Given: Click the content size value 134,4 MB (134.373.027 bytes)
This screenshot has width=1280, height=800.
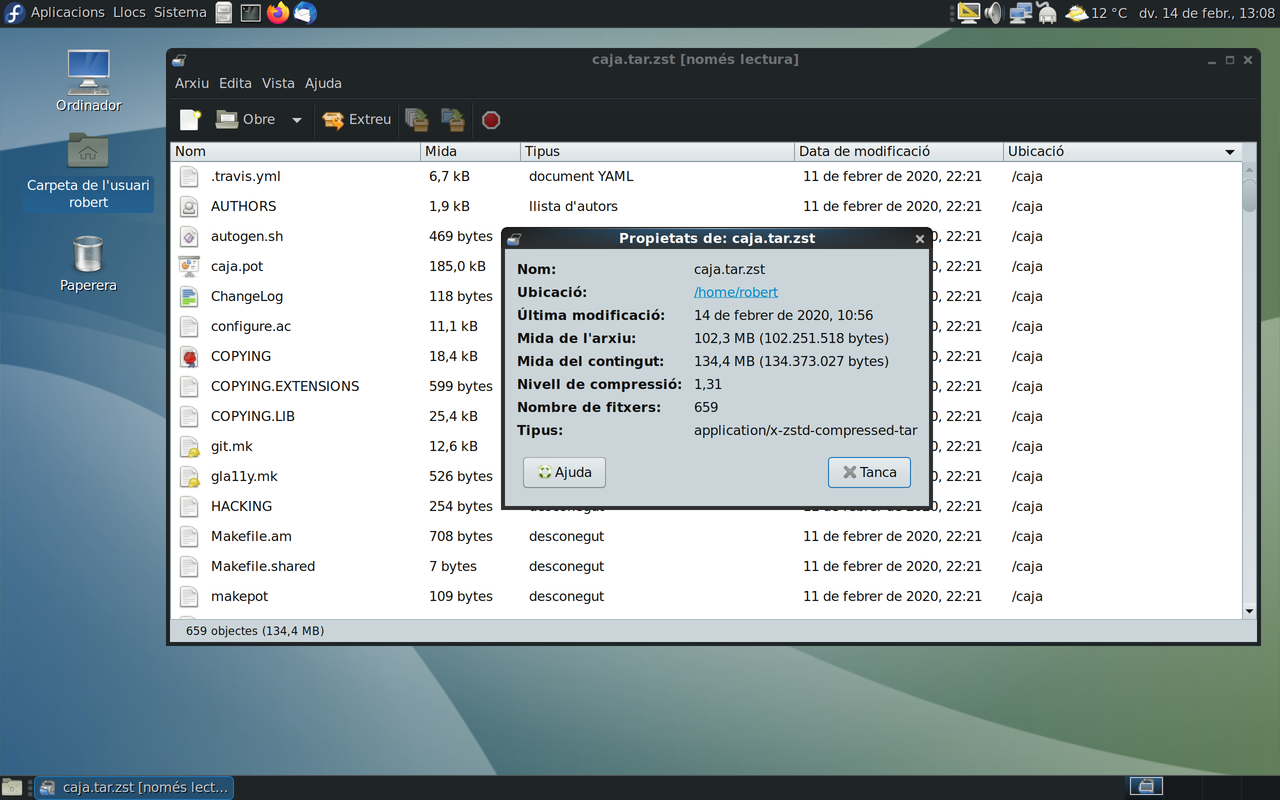Looking at the screenshot, I should pyautogui.click(x=791, y=361).
